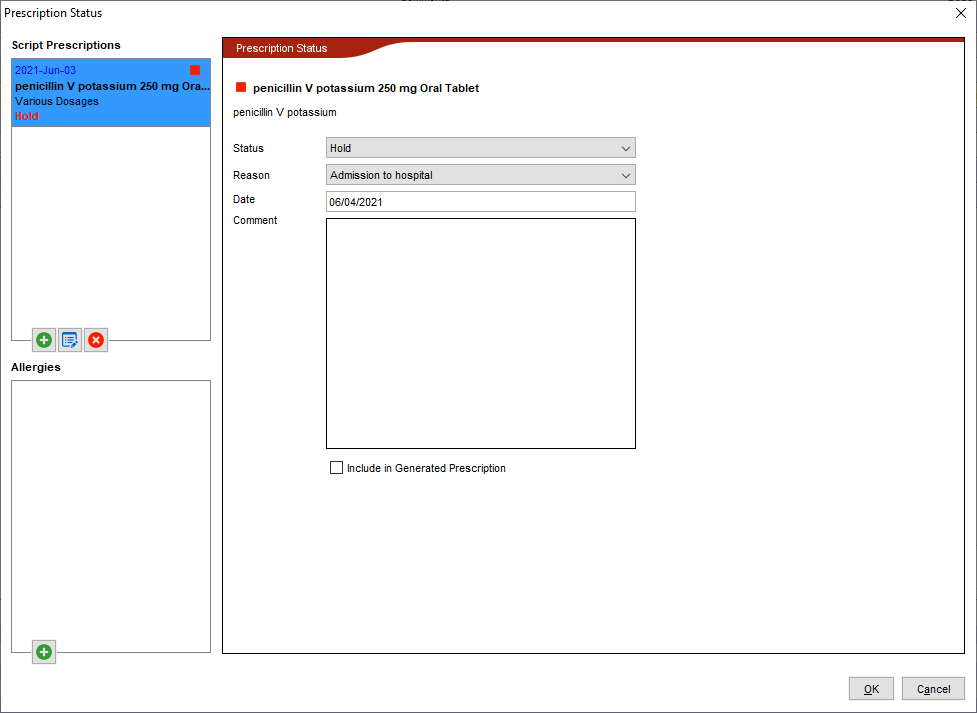Click red square beside penicillin tablet heading

point(241,88)
